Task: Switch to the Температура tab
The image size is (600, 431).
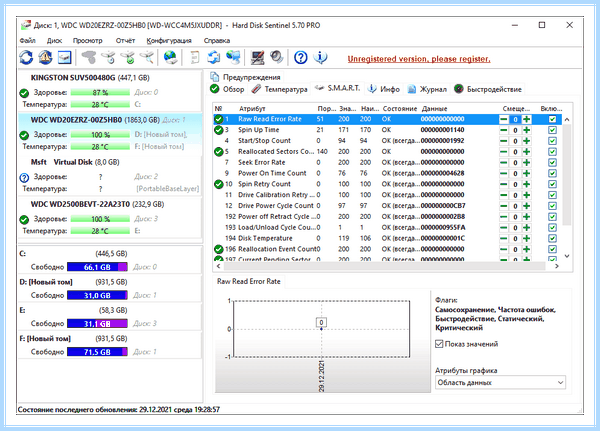Action: click(x=280, y=89)
